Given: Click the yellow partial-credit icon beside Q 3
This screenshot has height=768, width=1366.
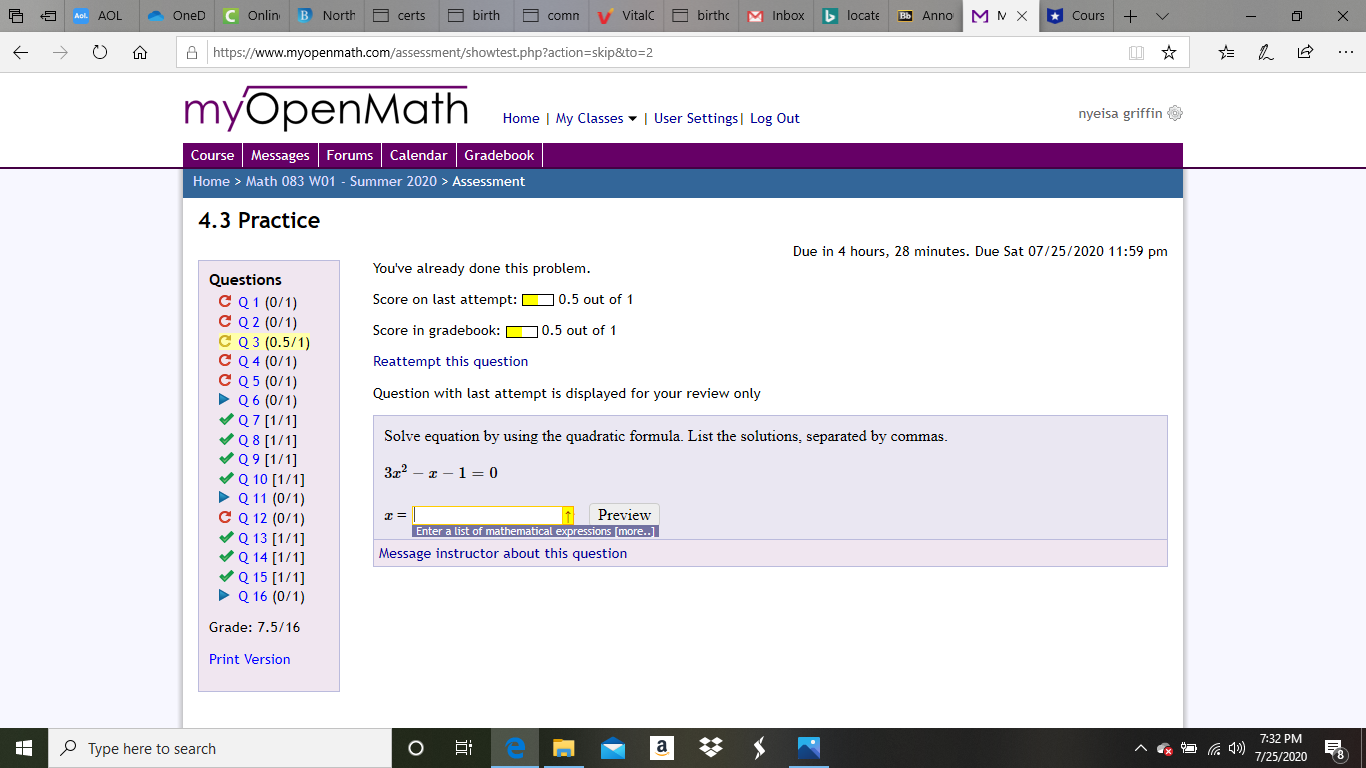Looking at the screenshot, I should click(224, 341).
